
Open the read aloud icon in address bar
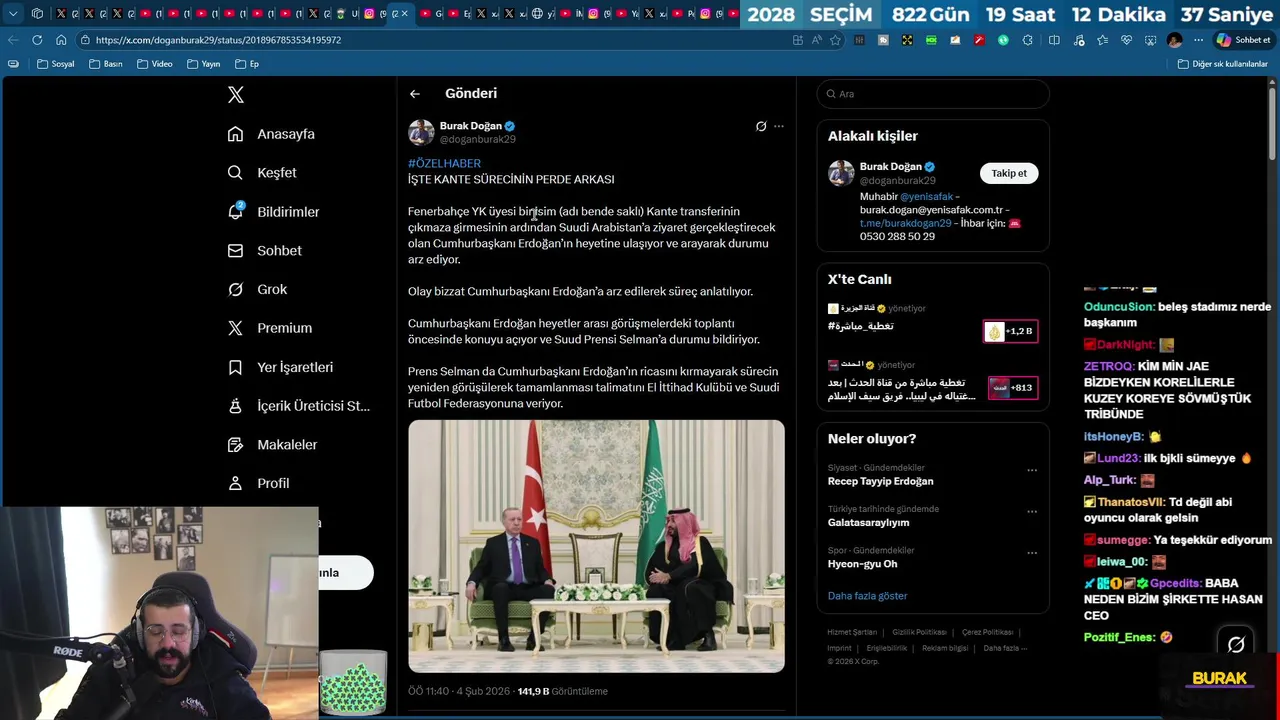pos(816,40)
